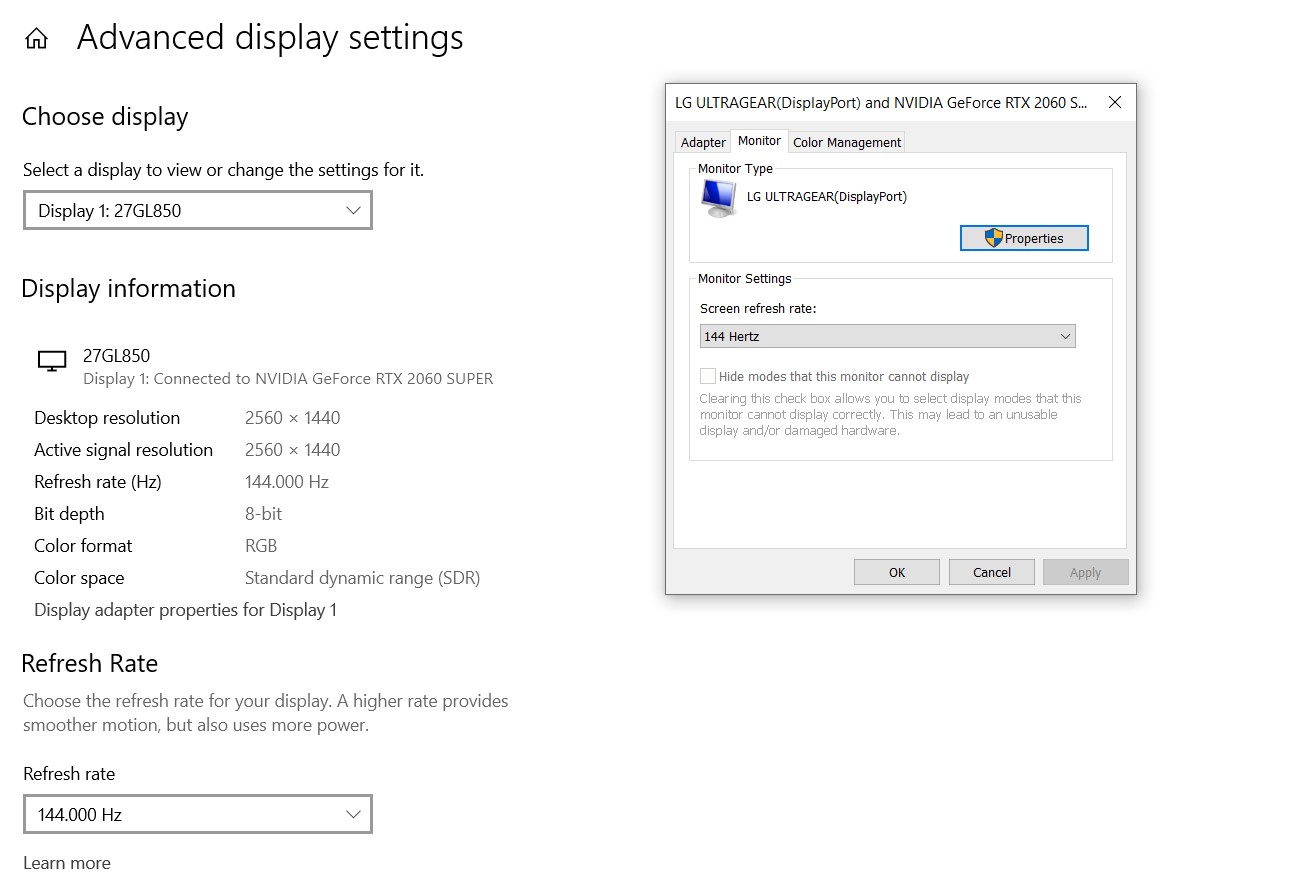Click the Screen refresh rate label

pyautogui.click(x=758, y=309)
